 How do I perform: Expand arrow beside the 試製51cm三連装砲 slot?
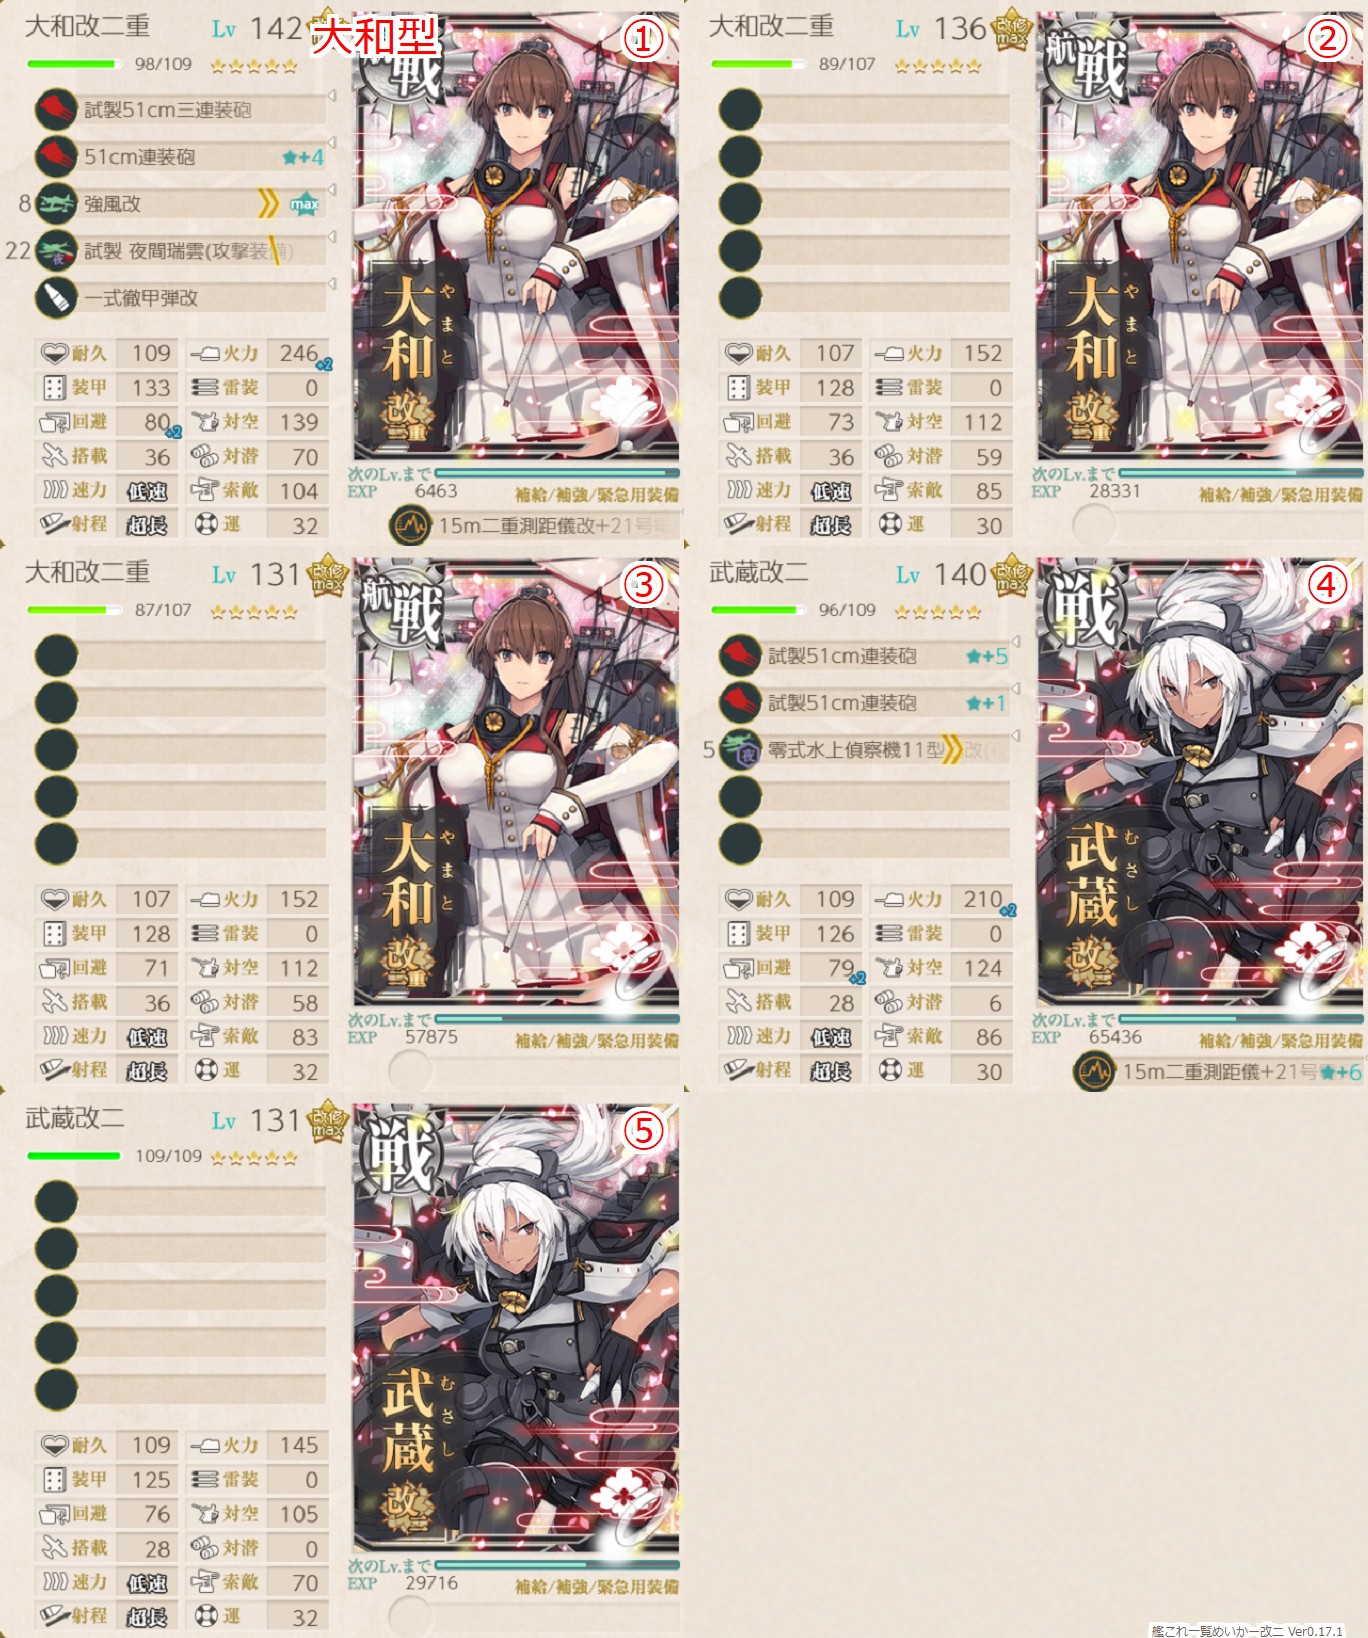click(332, 96)
